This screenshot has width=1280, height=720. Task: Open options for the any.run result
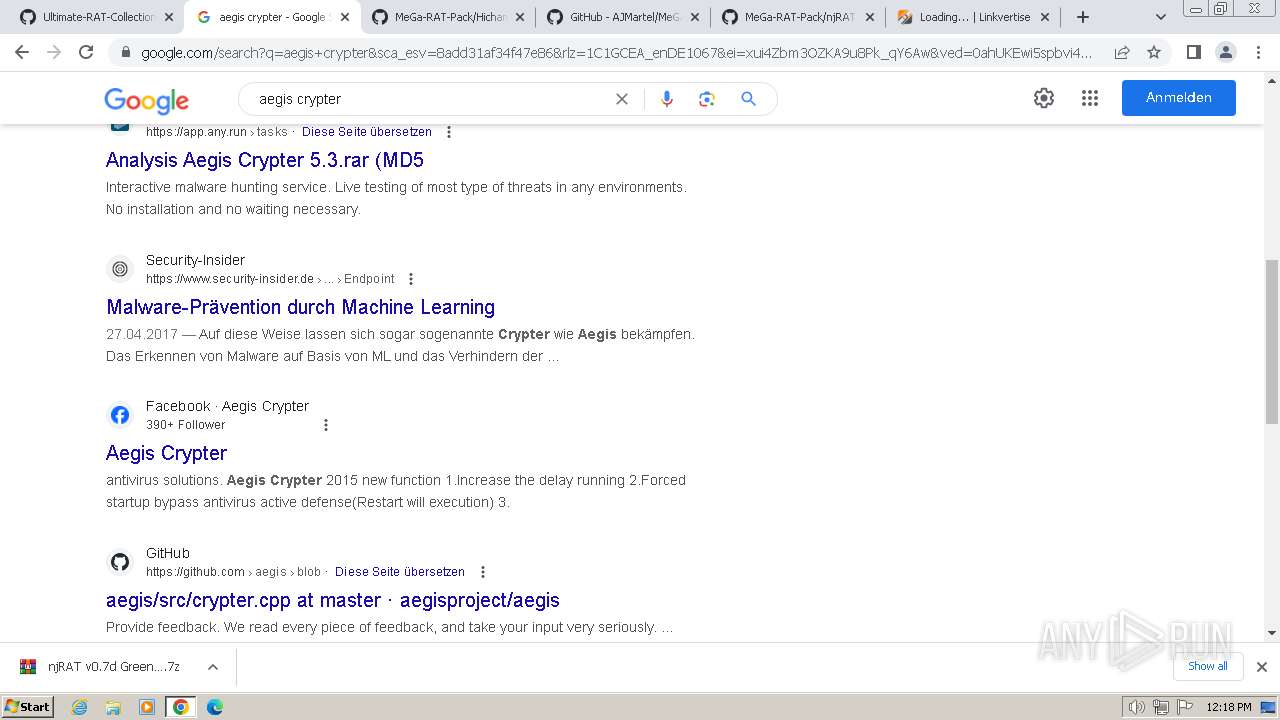(x=449, y=132)
